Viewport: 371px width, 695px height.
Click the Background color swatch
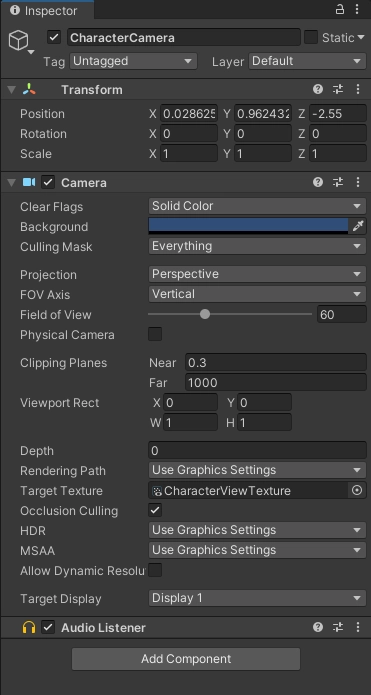pos(248,226)
